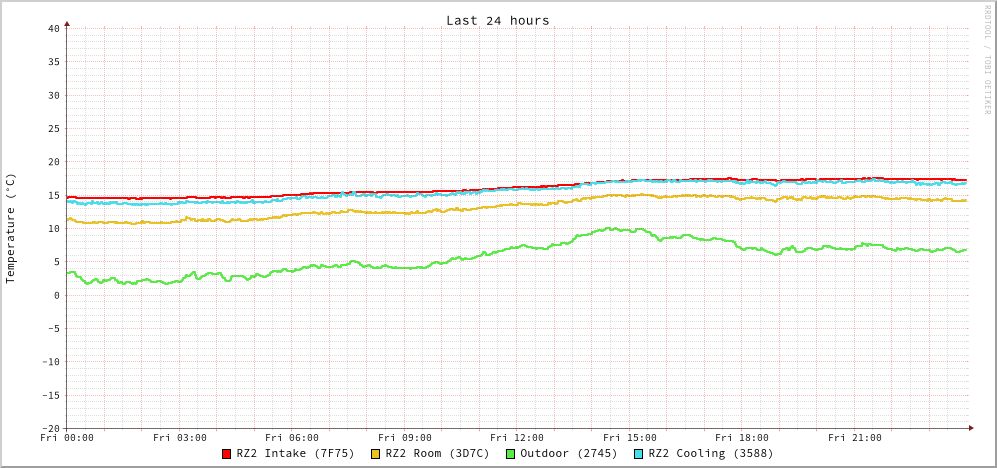Select the RZ2 Intake (7F75) legend label
The width and height of the screenshot is (997, 468).
[x=295, y=453]
